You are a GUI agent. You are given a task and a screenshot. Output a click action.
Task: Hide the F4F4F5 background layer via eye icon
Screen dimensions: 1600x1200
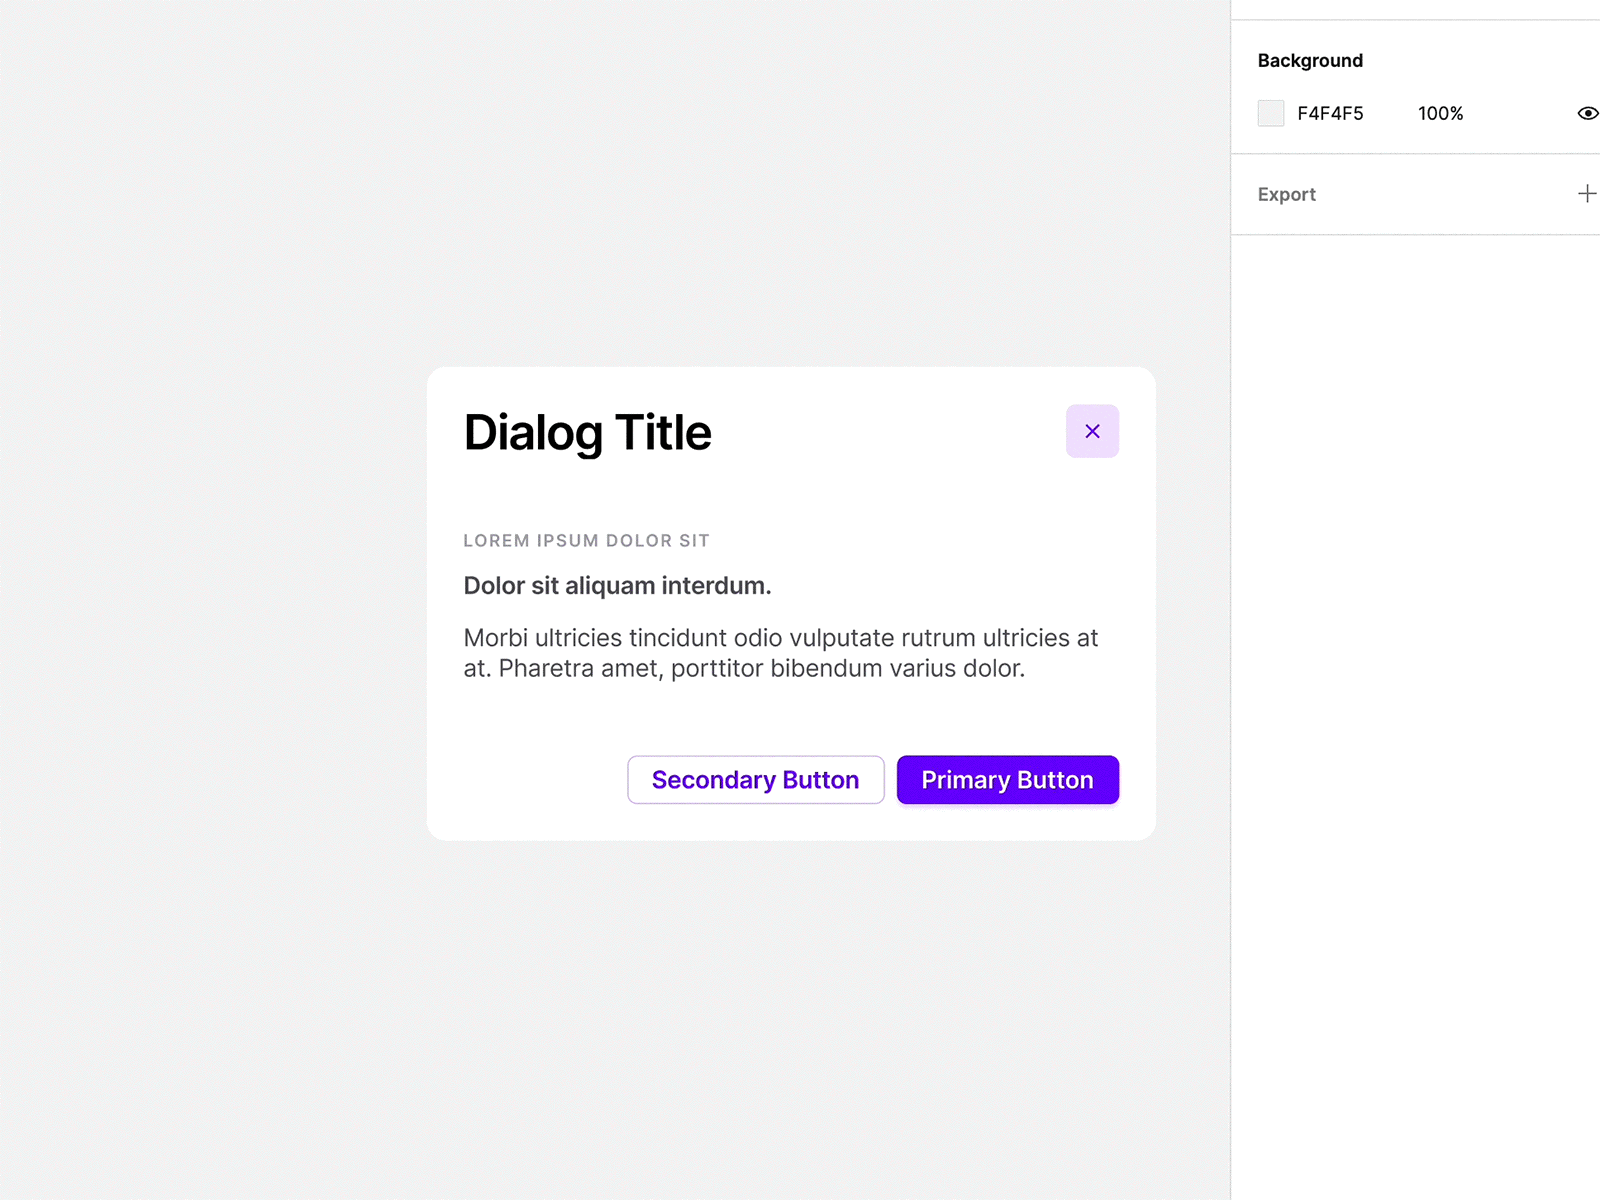(x=1587, y=113)
